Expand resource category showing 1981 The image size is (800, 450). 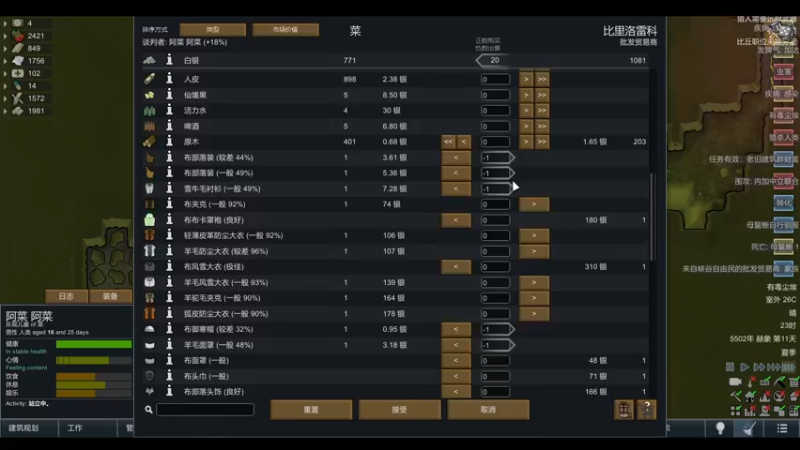pyautogui.click(x=5, y=111)
